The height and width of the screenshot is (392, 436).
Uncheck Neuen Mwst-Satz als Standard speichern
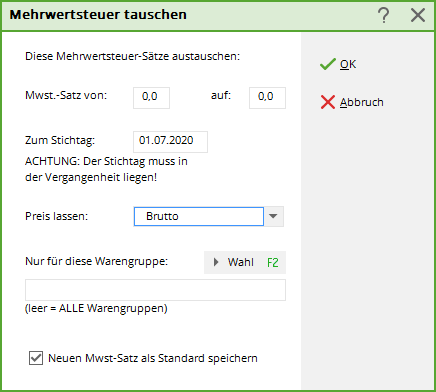point(36,358)
